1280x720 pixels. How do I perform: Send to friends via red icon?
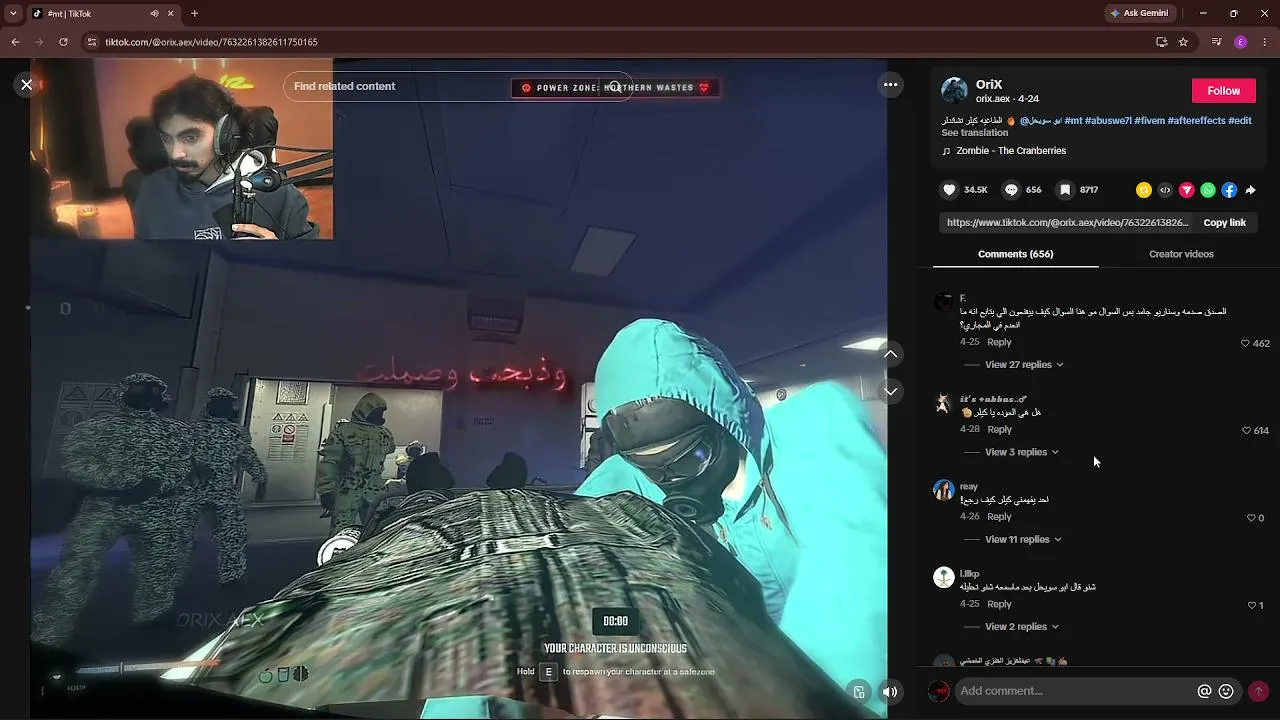[x=1187, y=190]
